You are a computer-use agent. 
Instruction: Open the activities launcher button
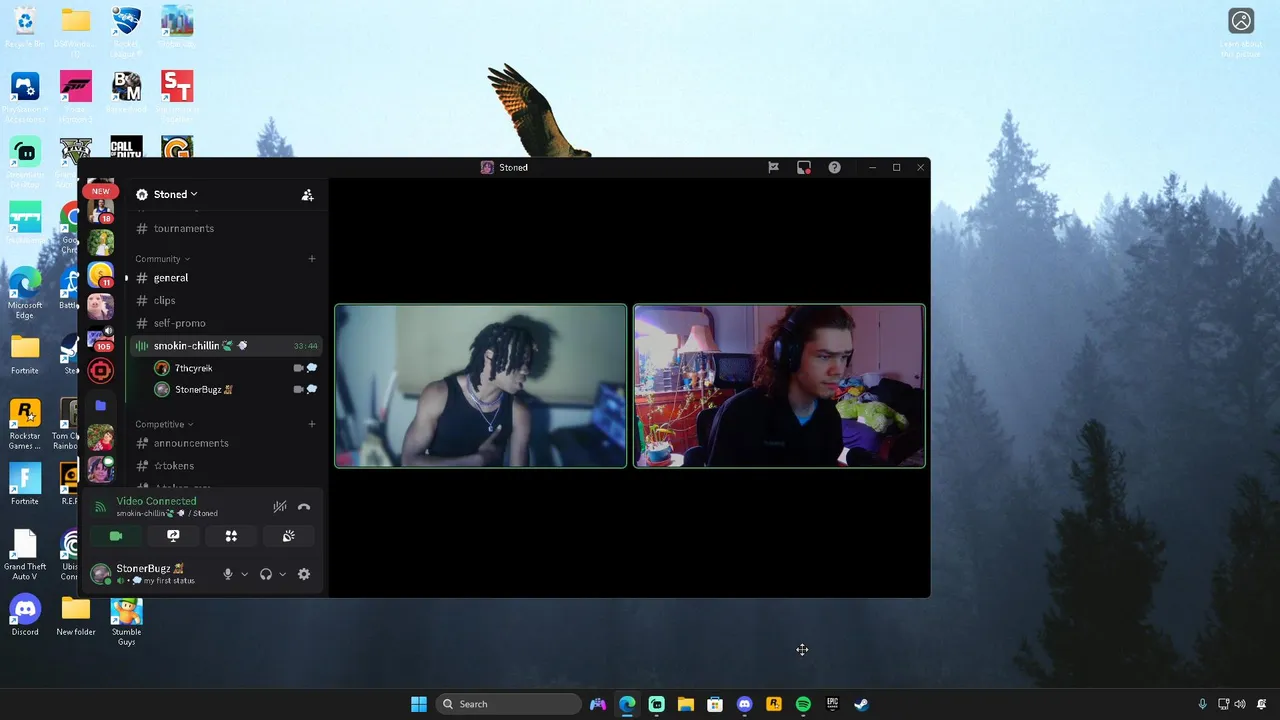pyautogui.click(x=231, y=536)
